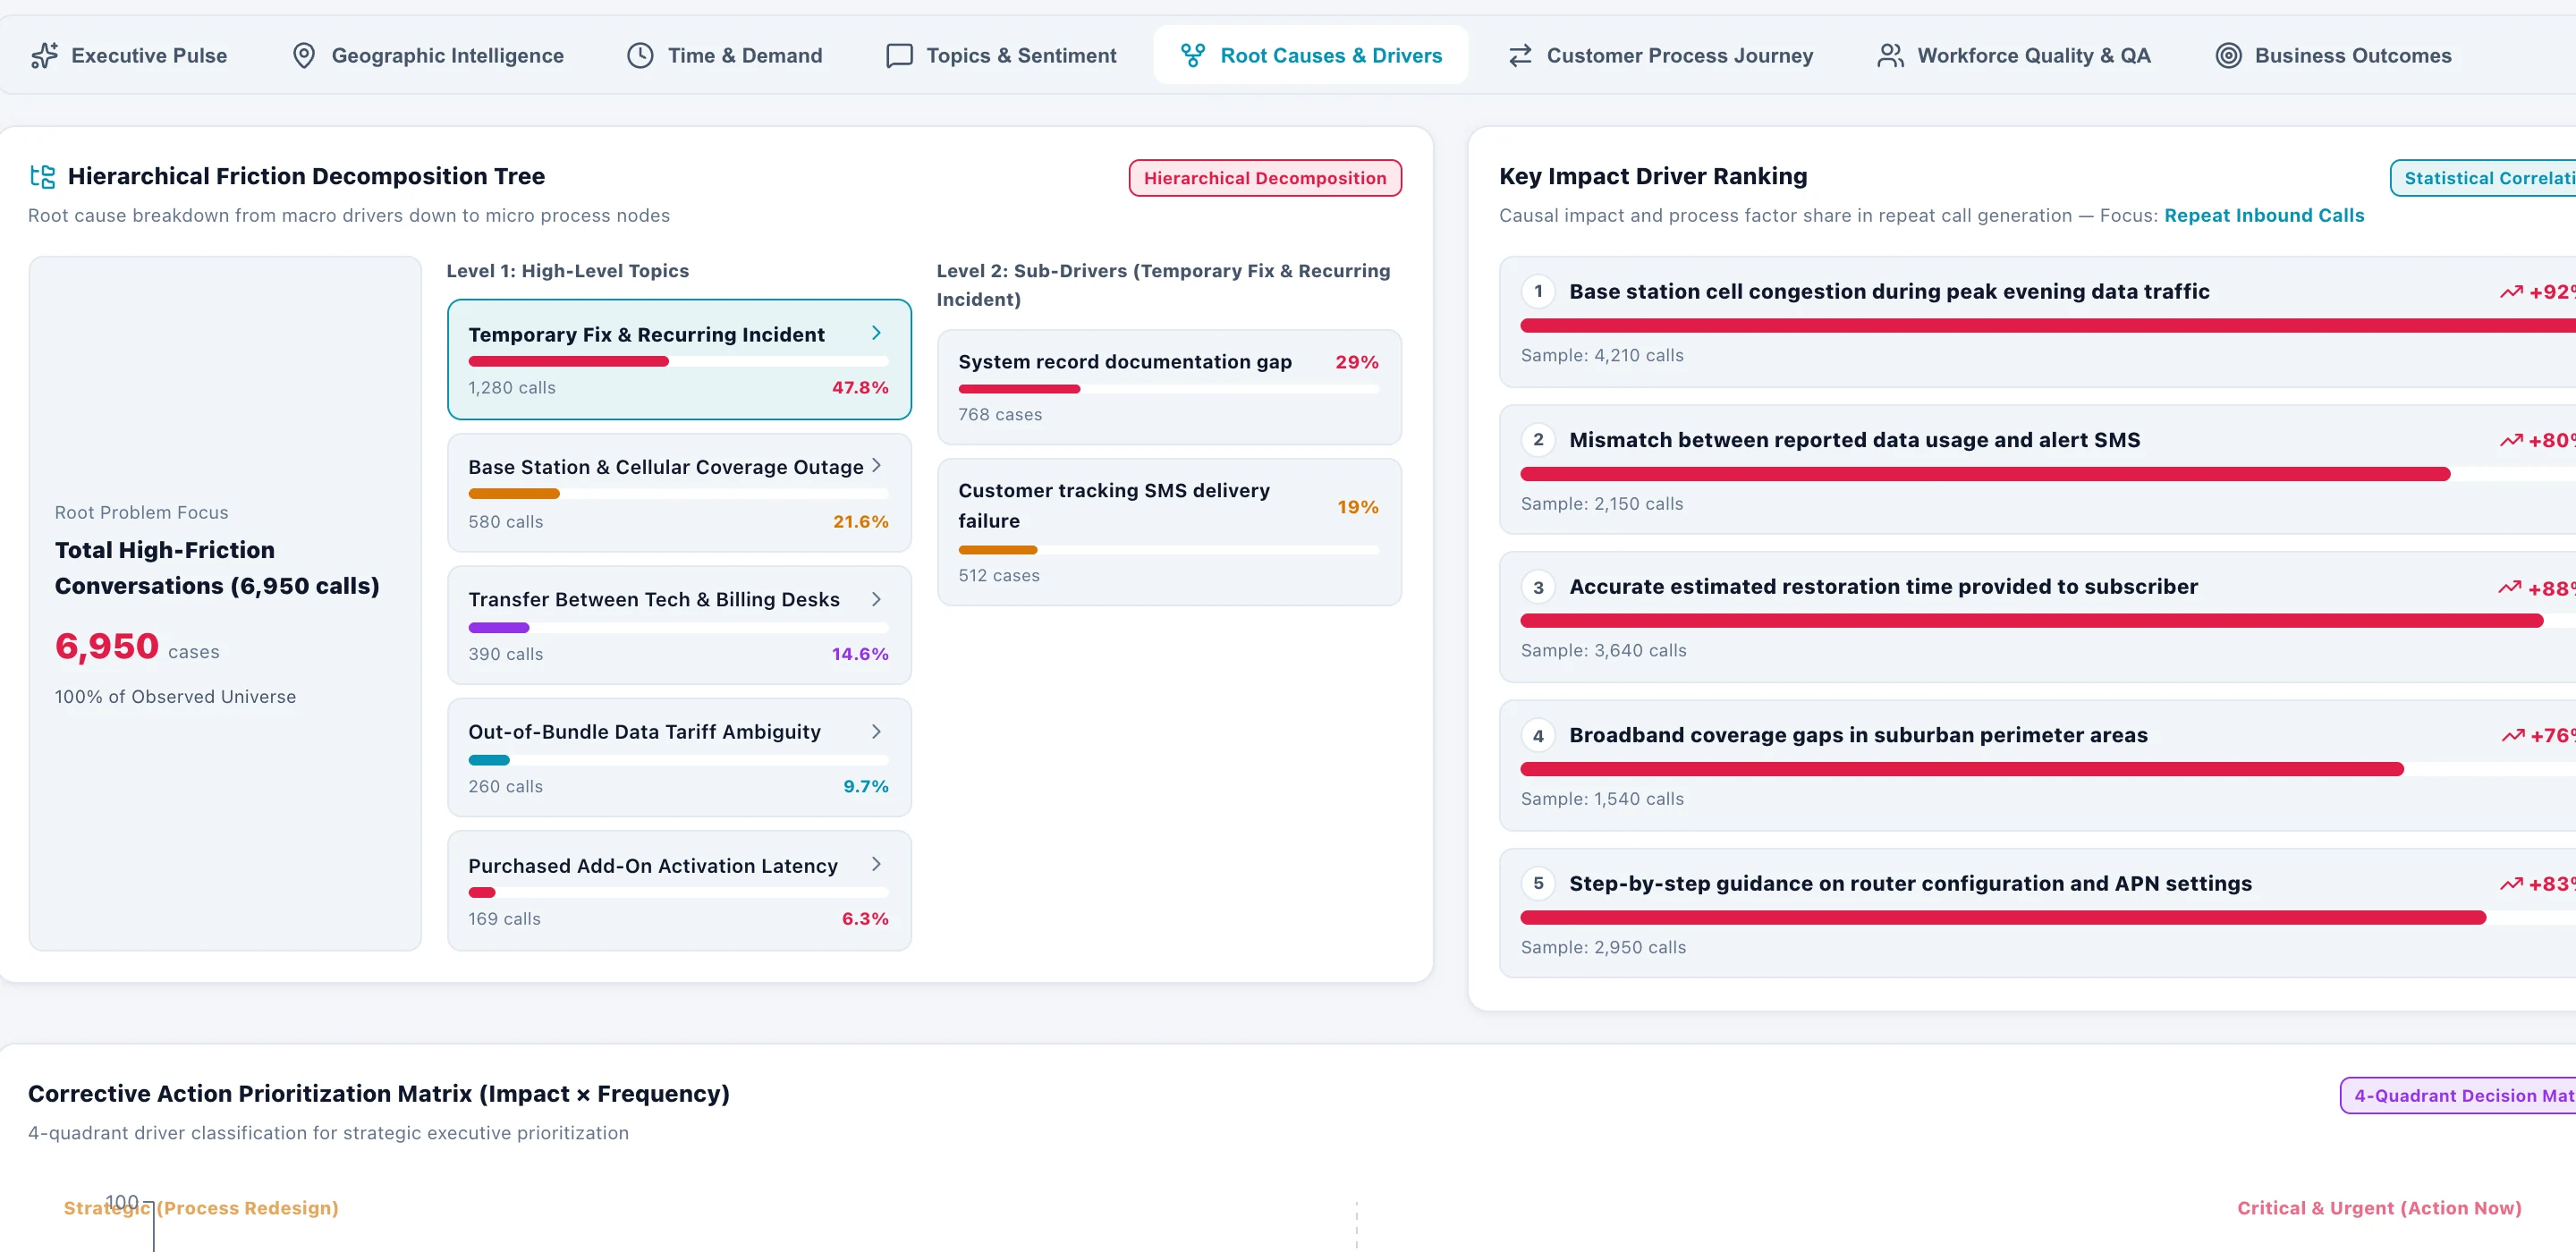Click the Topics & Sentiment chat bubble icon

[x=899, y=55]
